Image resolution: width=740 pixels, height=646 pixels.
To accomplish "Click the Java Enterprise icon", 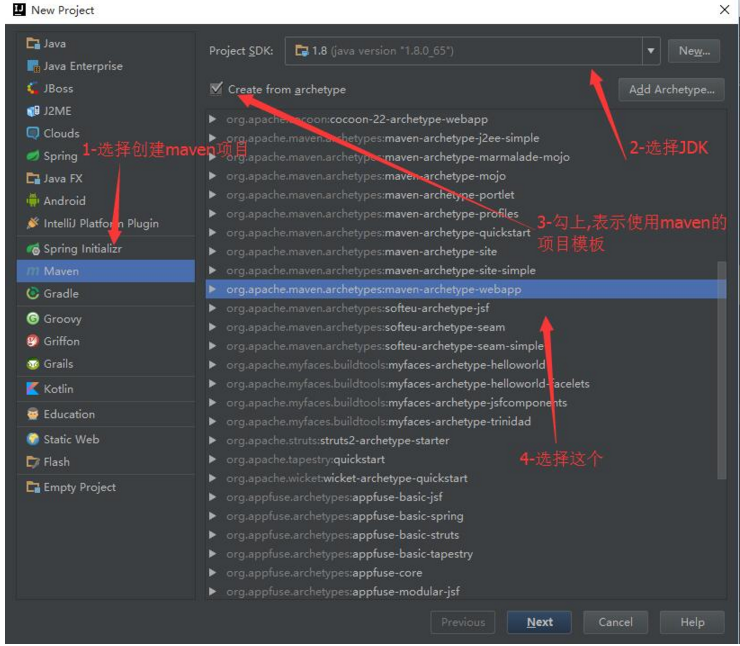I will [33, 66].
